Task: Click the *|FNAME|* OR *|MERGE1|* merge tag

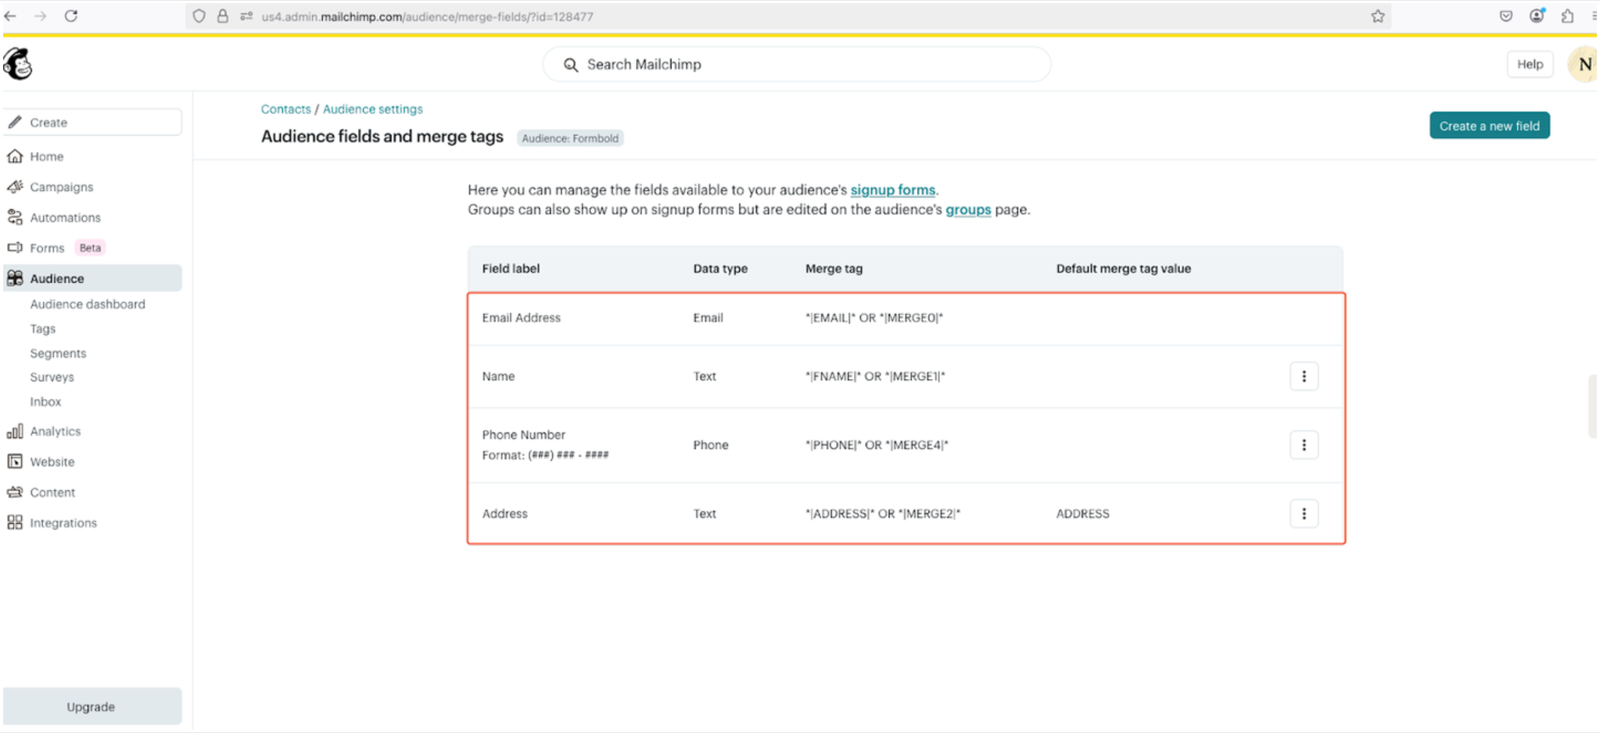Action: point(875,377)
